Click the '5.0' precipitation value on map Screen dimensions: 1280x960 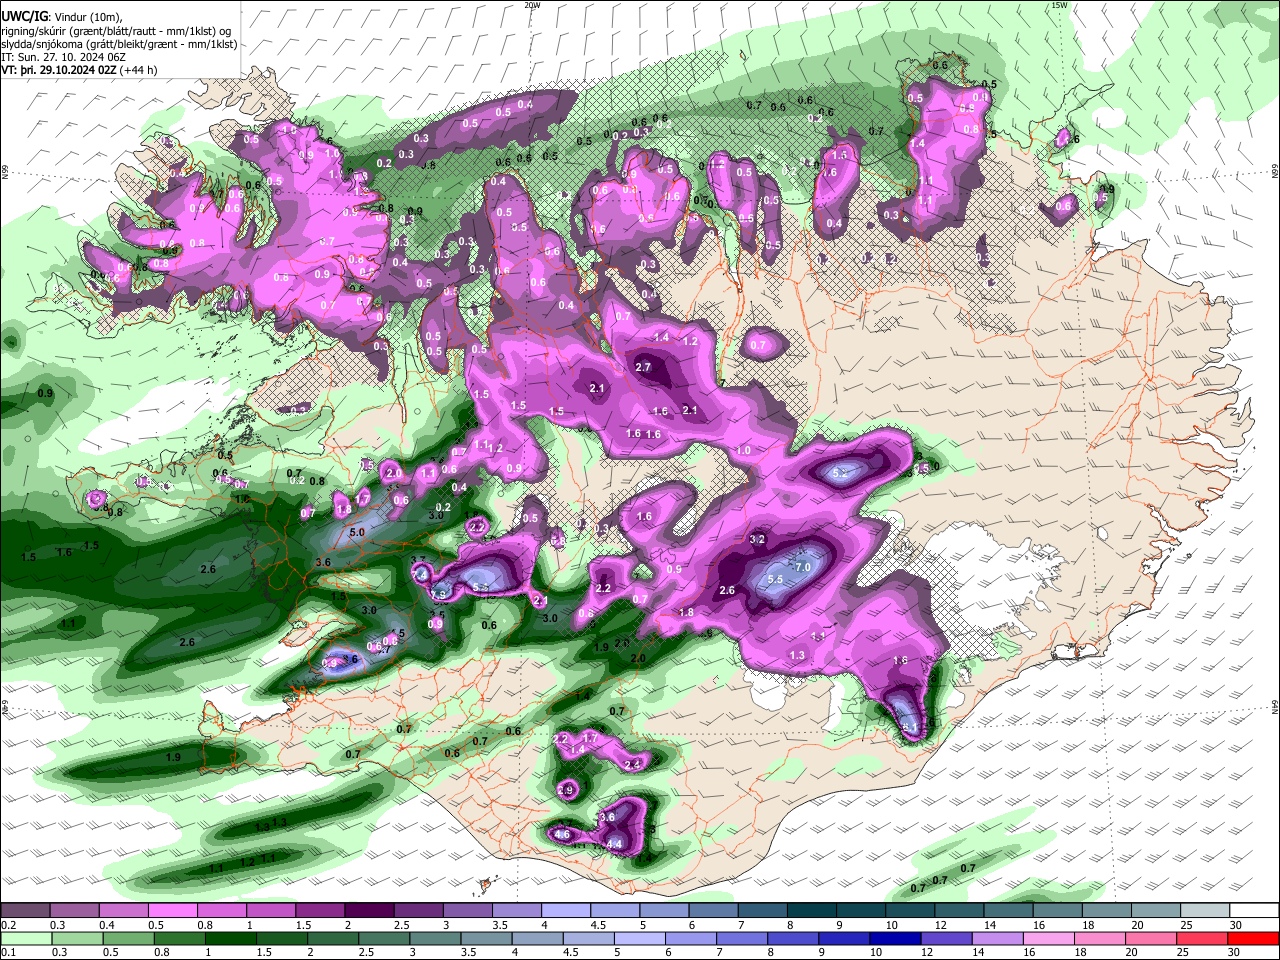pyautogui.click(x=357, y=533)
